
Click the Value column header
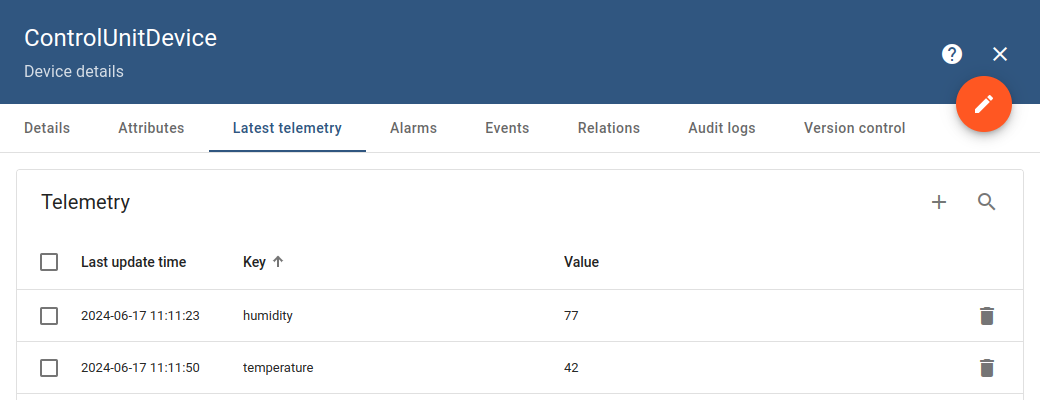coord(581,262)
